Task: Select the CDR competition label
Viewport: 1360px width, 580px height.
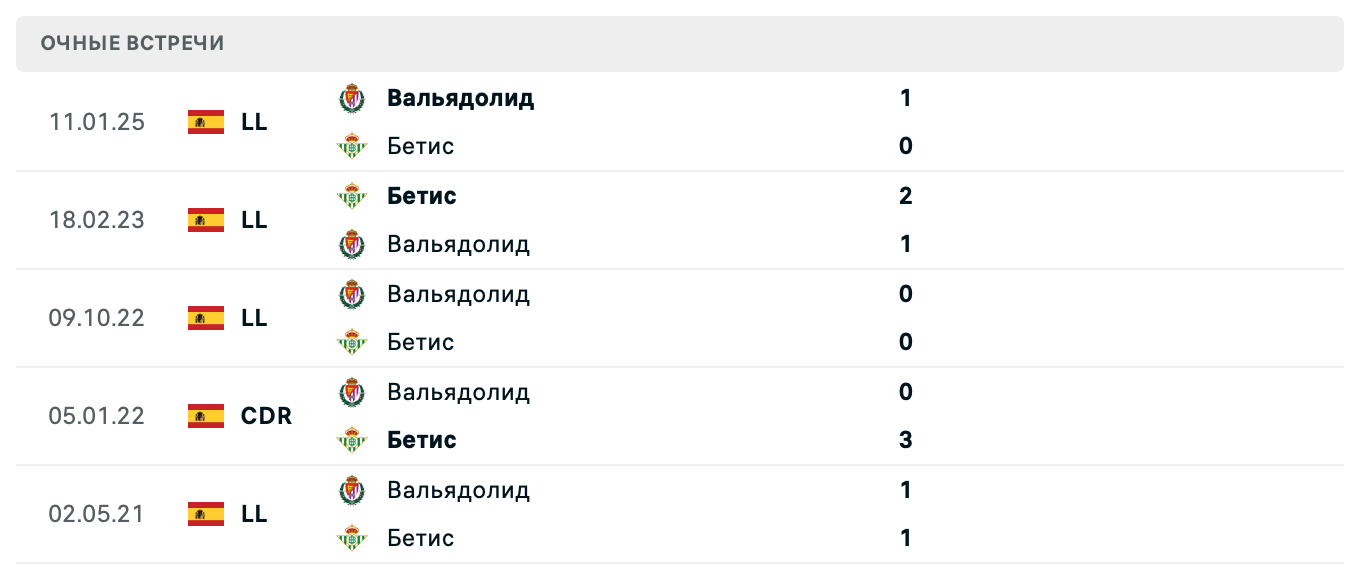Action: 266,416
